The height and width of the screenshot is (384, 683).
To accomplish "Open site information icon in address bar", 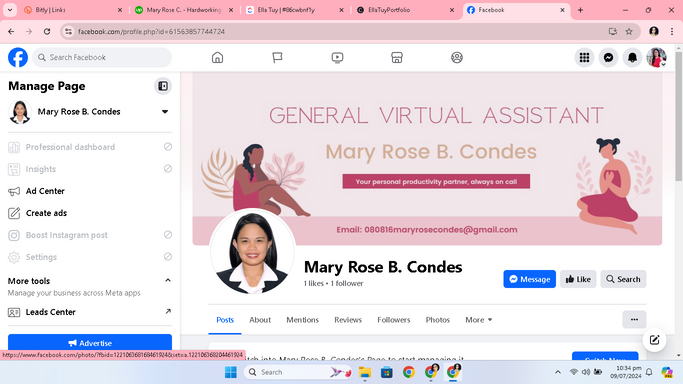I will [x=68, y=31].
